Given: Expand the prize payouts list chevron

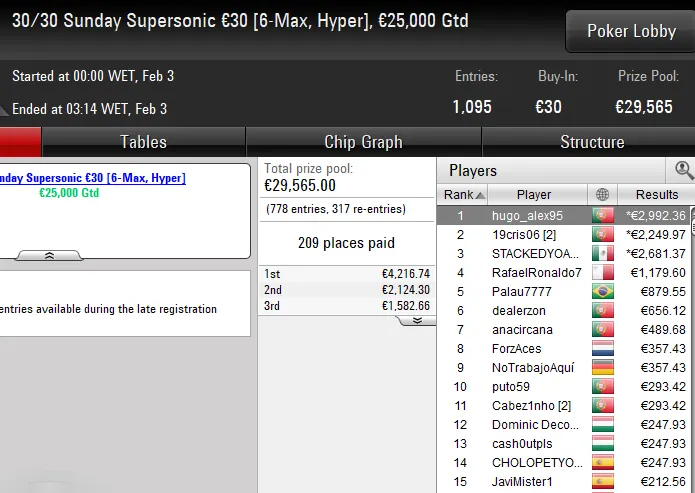Looking at the screenshot, I should [417, 320].
